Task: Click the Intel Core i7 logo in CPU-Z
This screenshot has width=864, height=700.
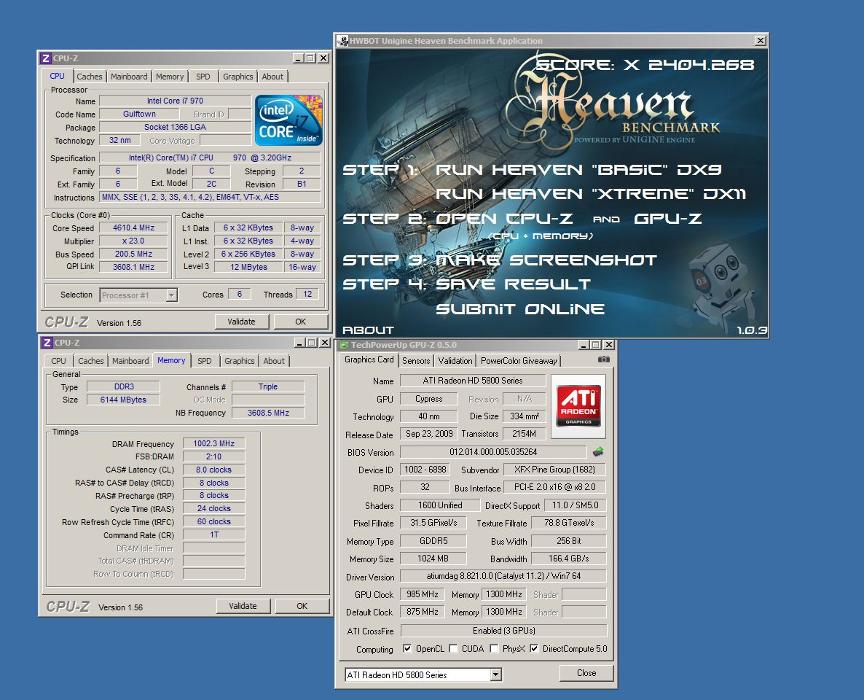Action: (x=288, y=121)
